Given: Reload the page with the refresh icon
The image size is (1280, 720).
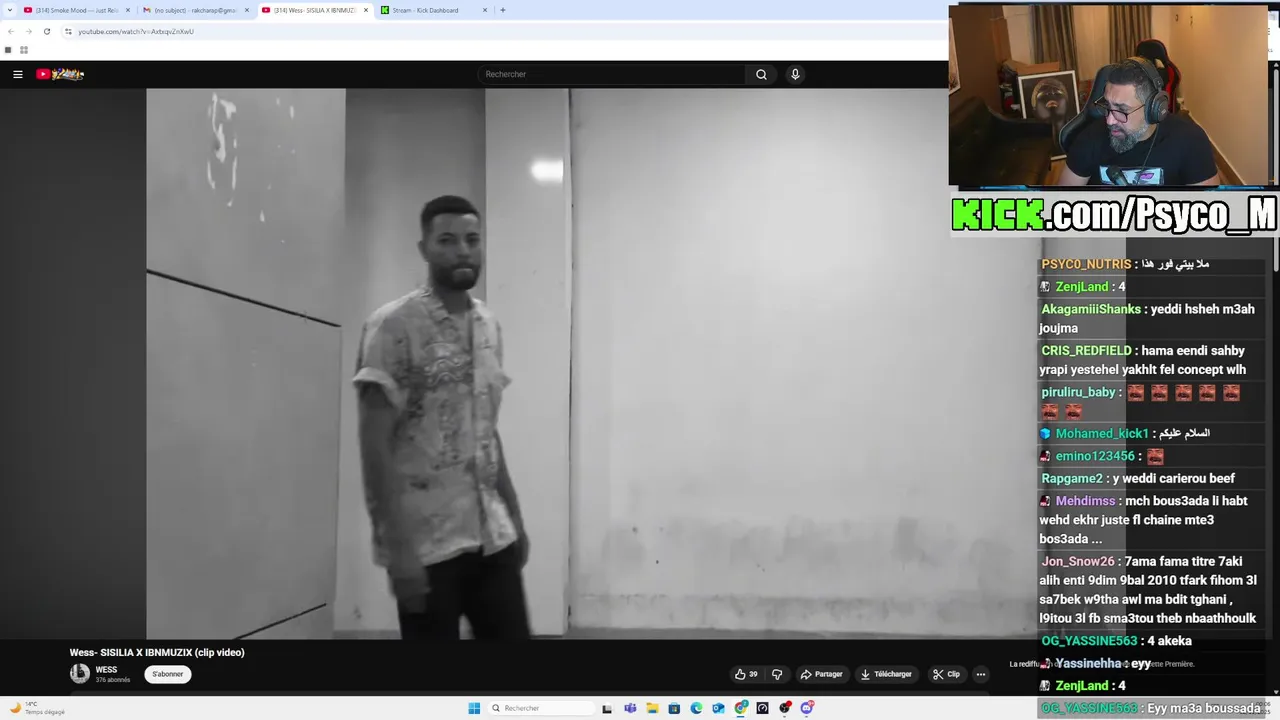Looking at the screenshot, I should tap(46, 31).
